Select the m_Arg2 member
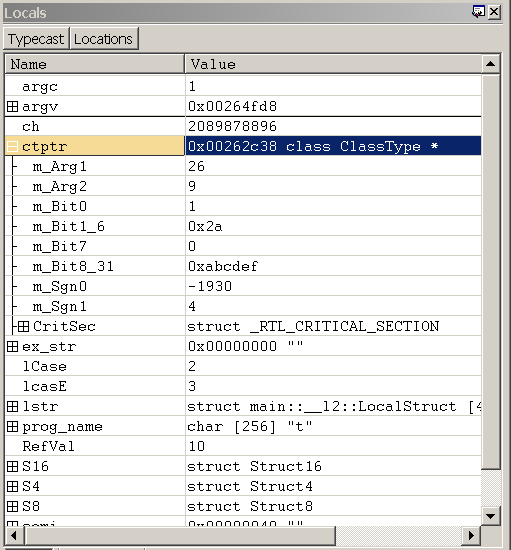This screenshot has width=511, height=550. pos(60,187)
